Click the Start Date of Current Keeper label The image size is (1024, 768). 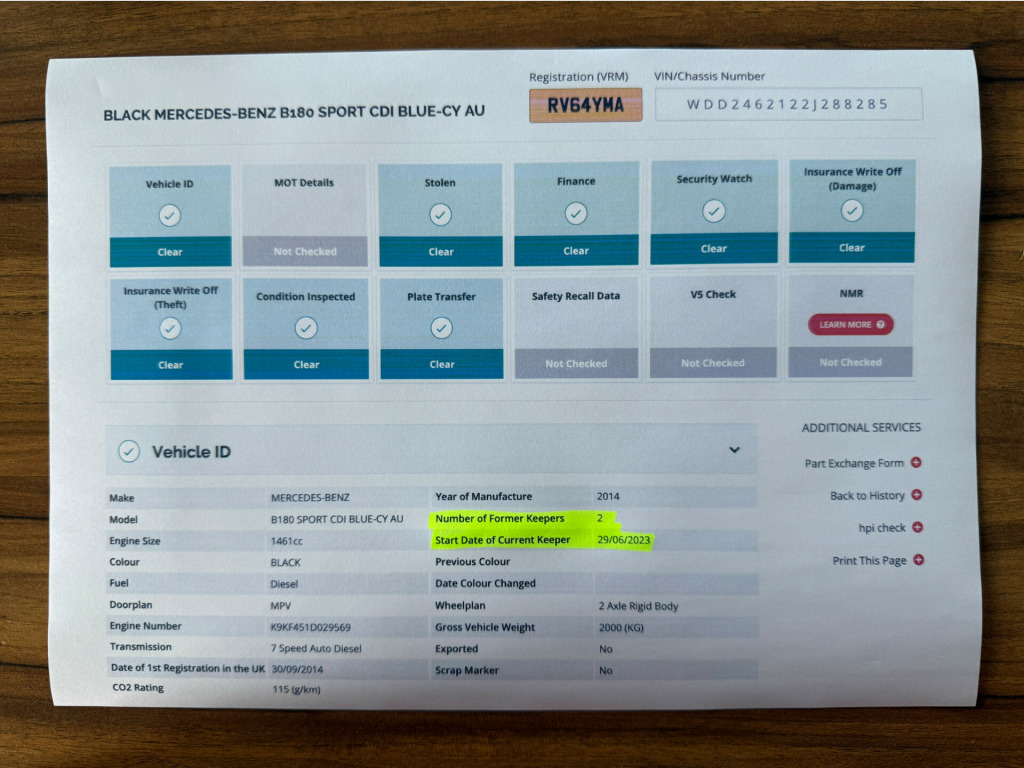point(503,540)
